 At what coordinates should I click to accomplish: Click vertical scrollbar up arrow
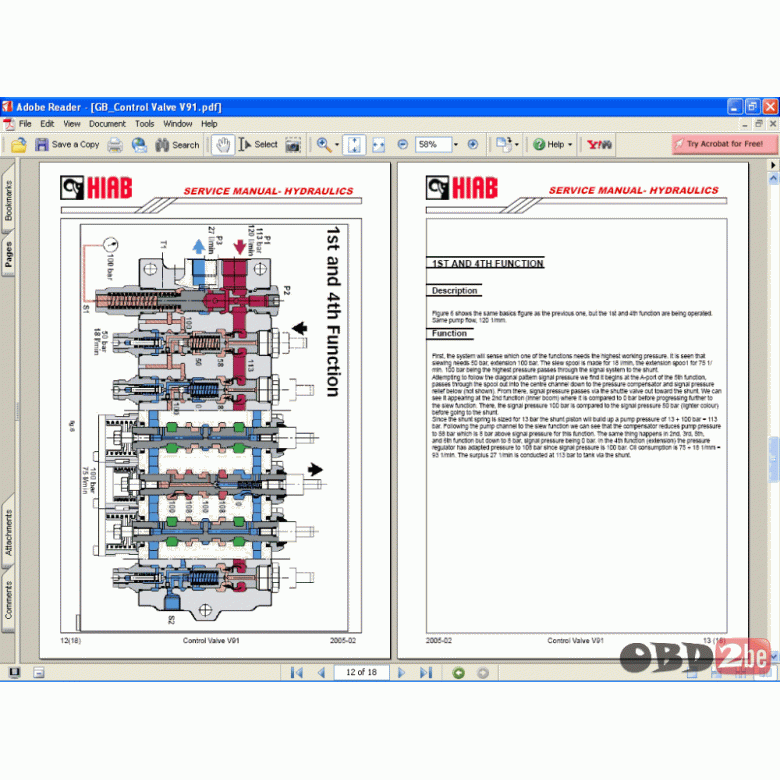[x=773, y=178]
